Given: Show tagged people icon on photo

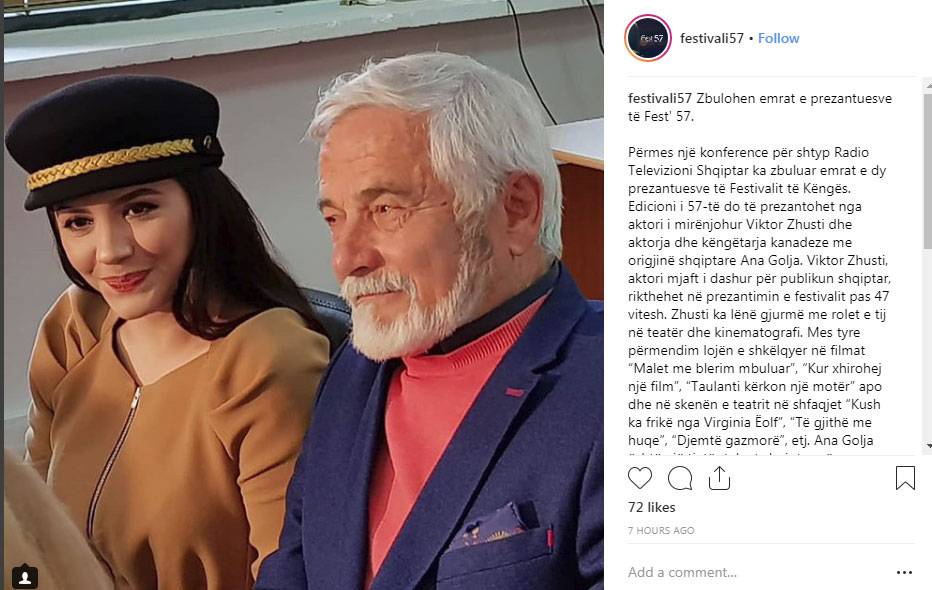Looking at the screenshot, I should point(24,577).
